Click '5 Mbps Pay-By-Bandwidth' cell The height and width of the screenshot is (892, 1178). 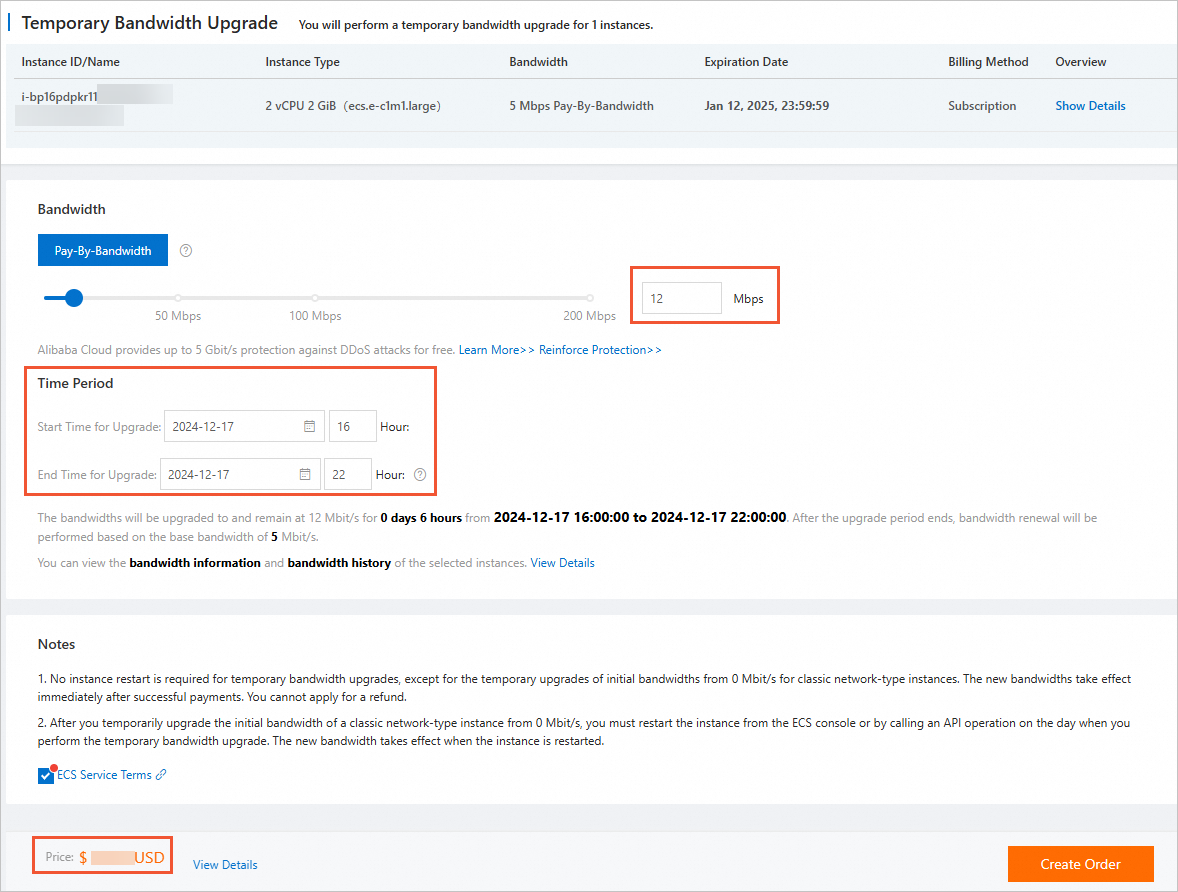(x=581, y=106)
